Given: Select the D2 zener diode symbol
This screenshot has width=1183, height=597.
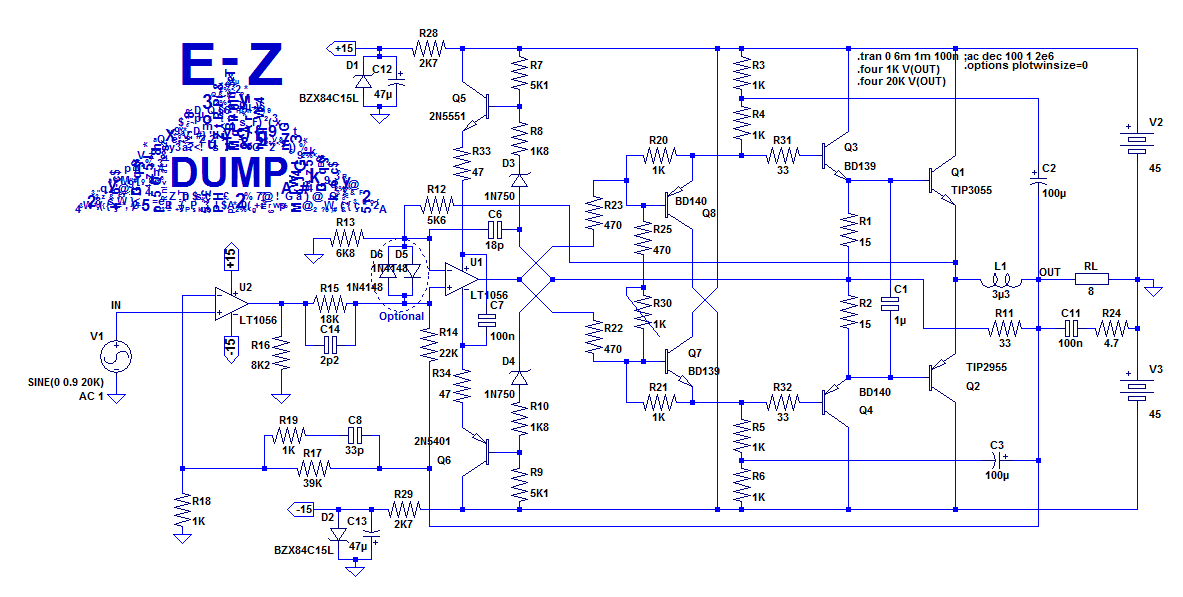Looking at the screenshot, I should (339, 533).
